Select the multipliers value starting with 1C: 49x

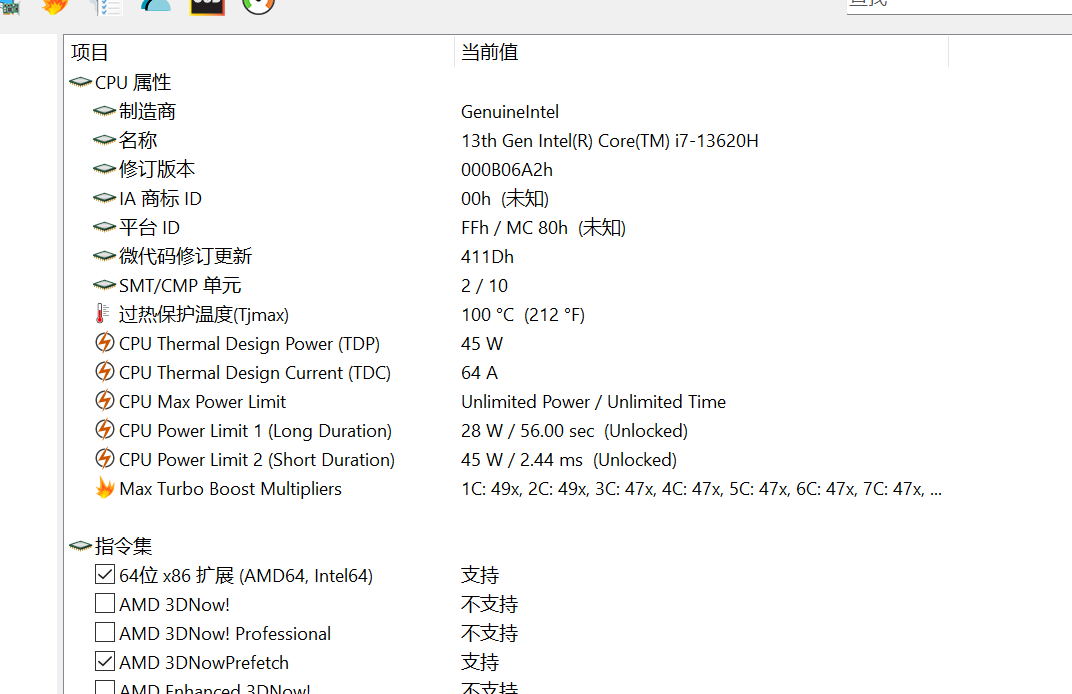coord(701,489)
